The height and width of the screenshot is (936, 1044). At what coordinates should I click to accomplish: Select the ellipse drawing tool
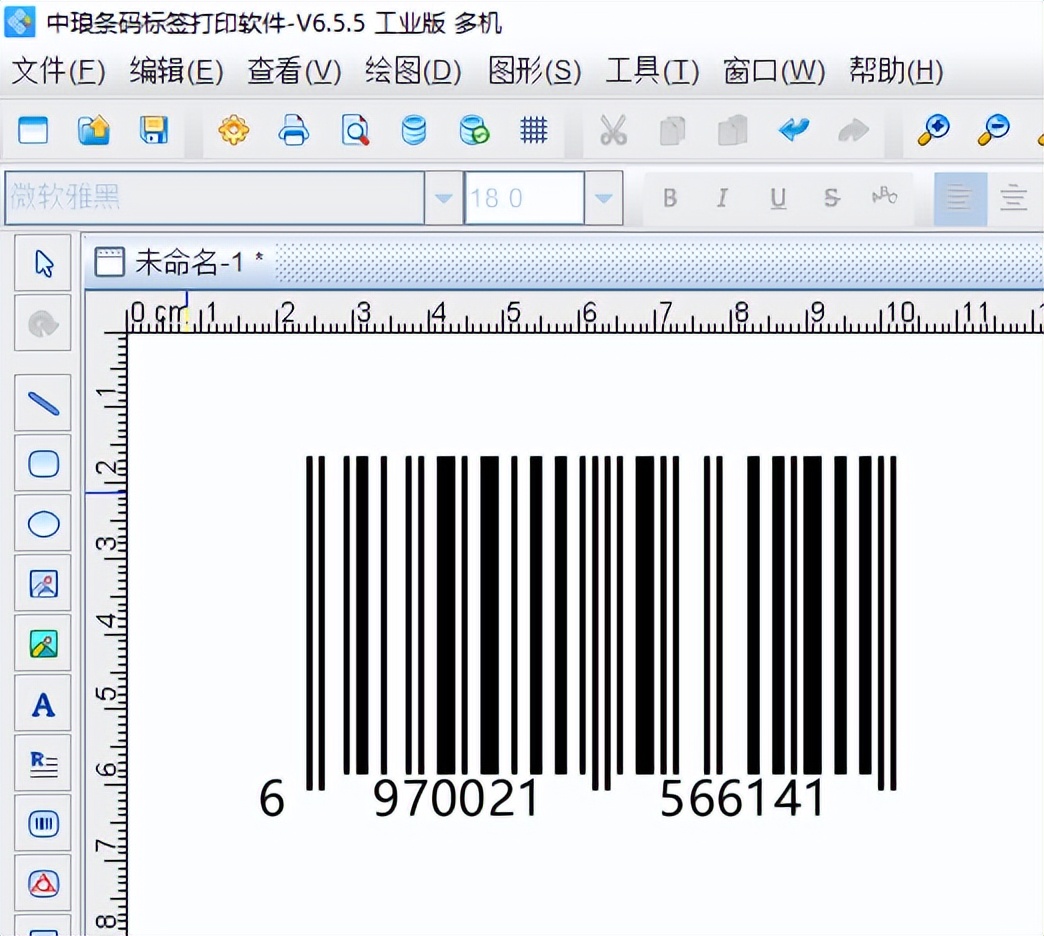click(x=43, y=523)
